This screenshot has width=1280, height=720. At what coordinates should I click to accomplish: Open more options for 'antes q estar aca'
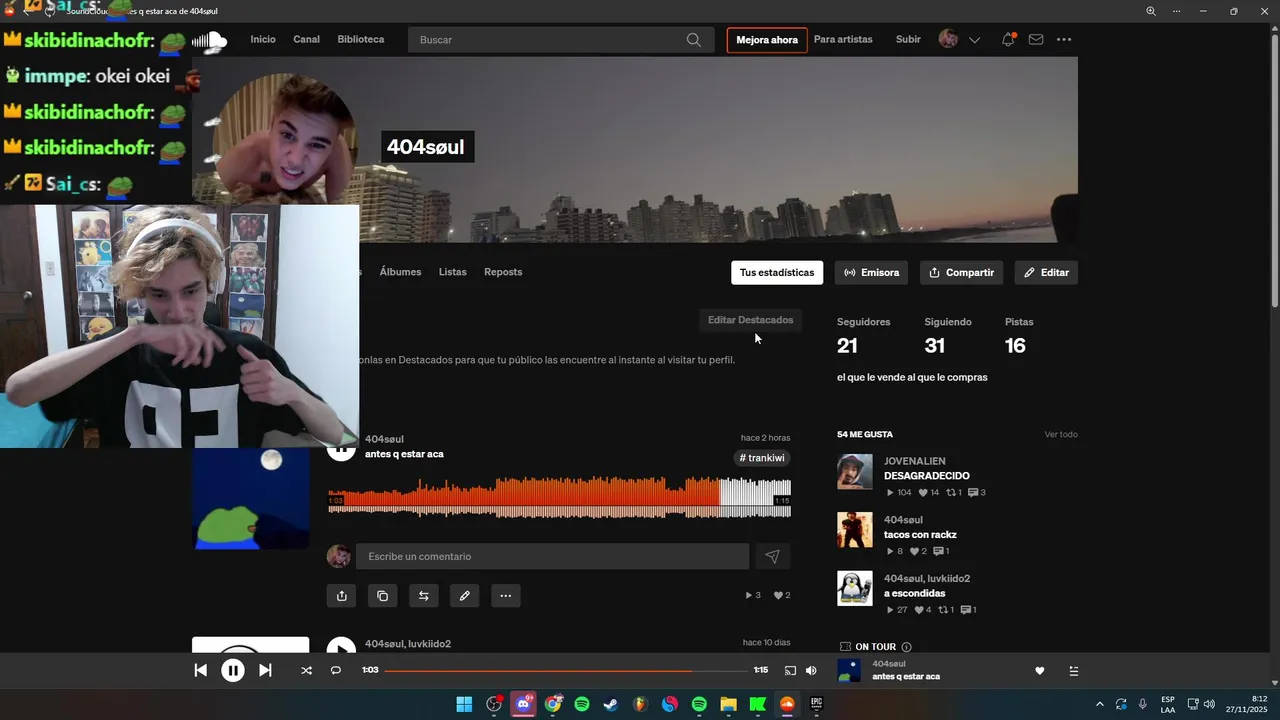tap(505, 596)
